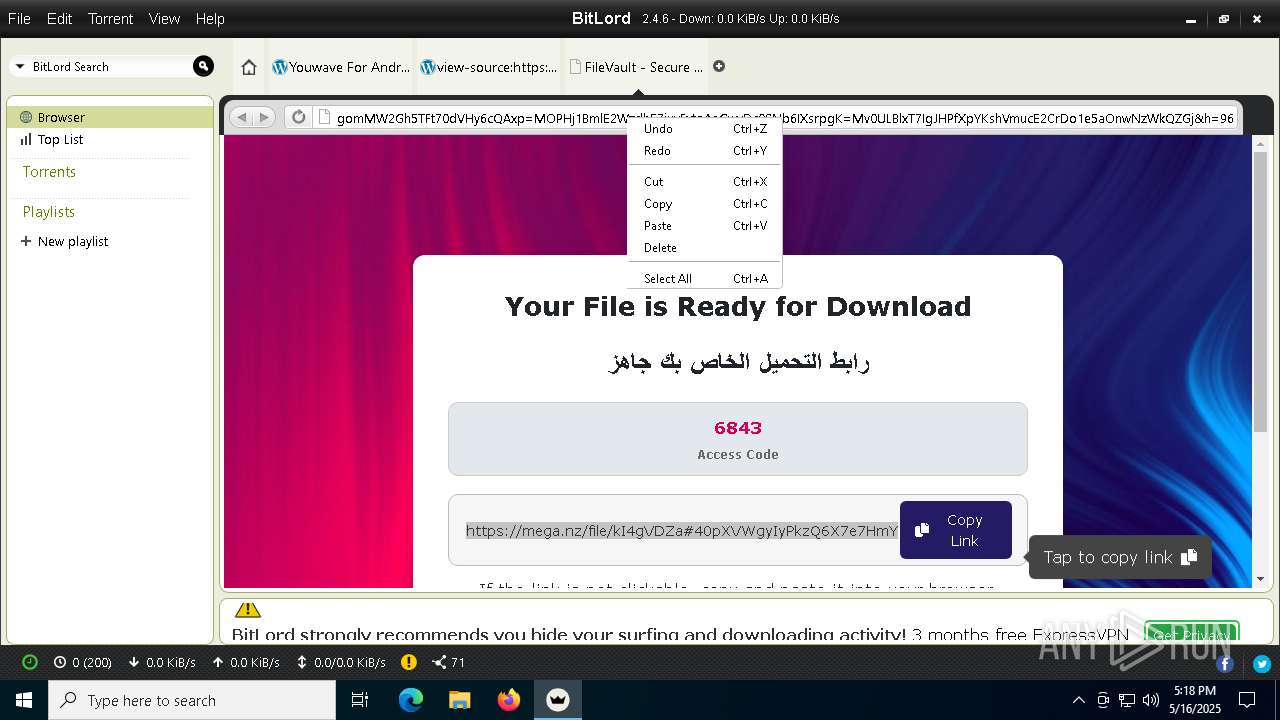Choose Copy from the context menu

(x=705, y=204)
